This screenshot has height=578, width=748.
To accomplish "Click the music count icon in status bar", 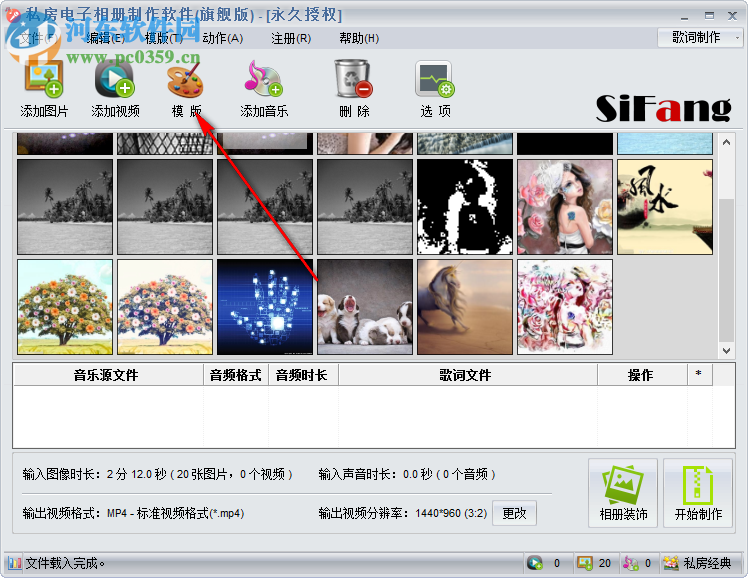I will pos(631,563).
